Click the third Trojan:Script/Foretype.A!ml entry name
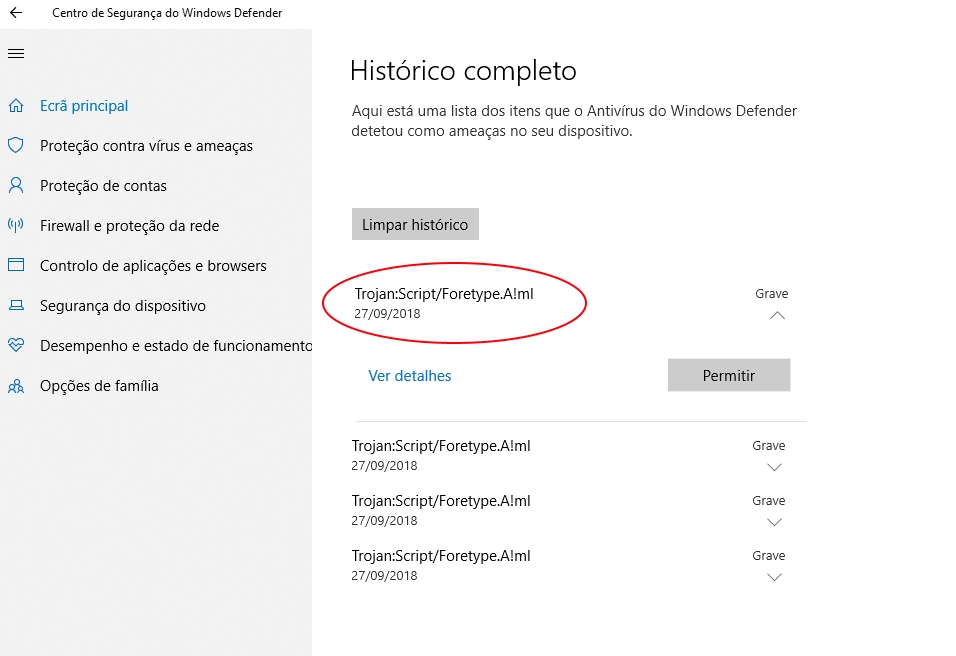 (441, 501)
